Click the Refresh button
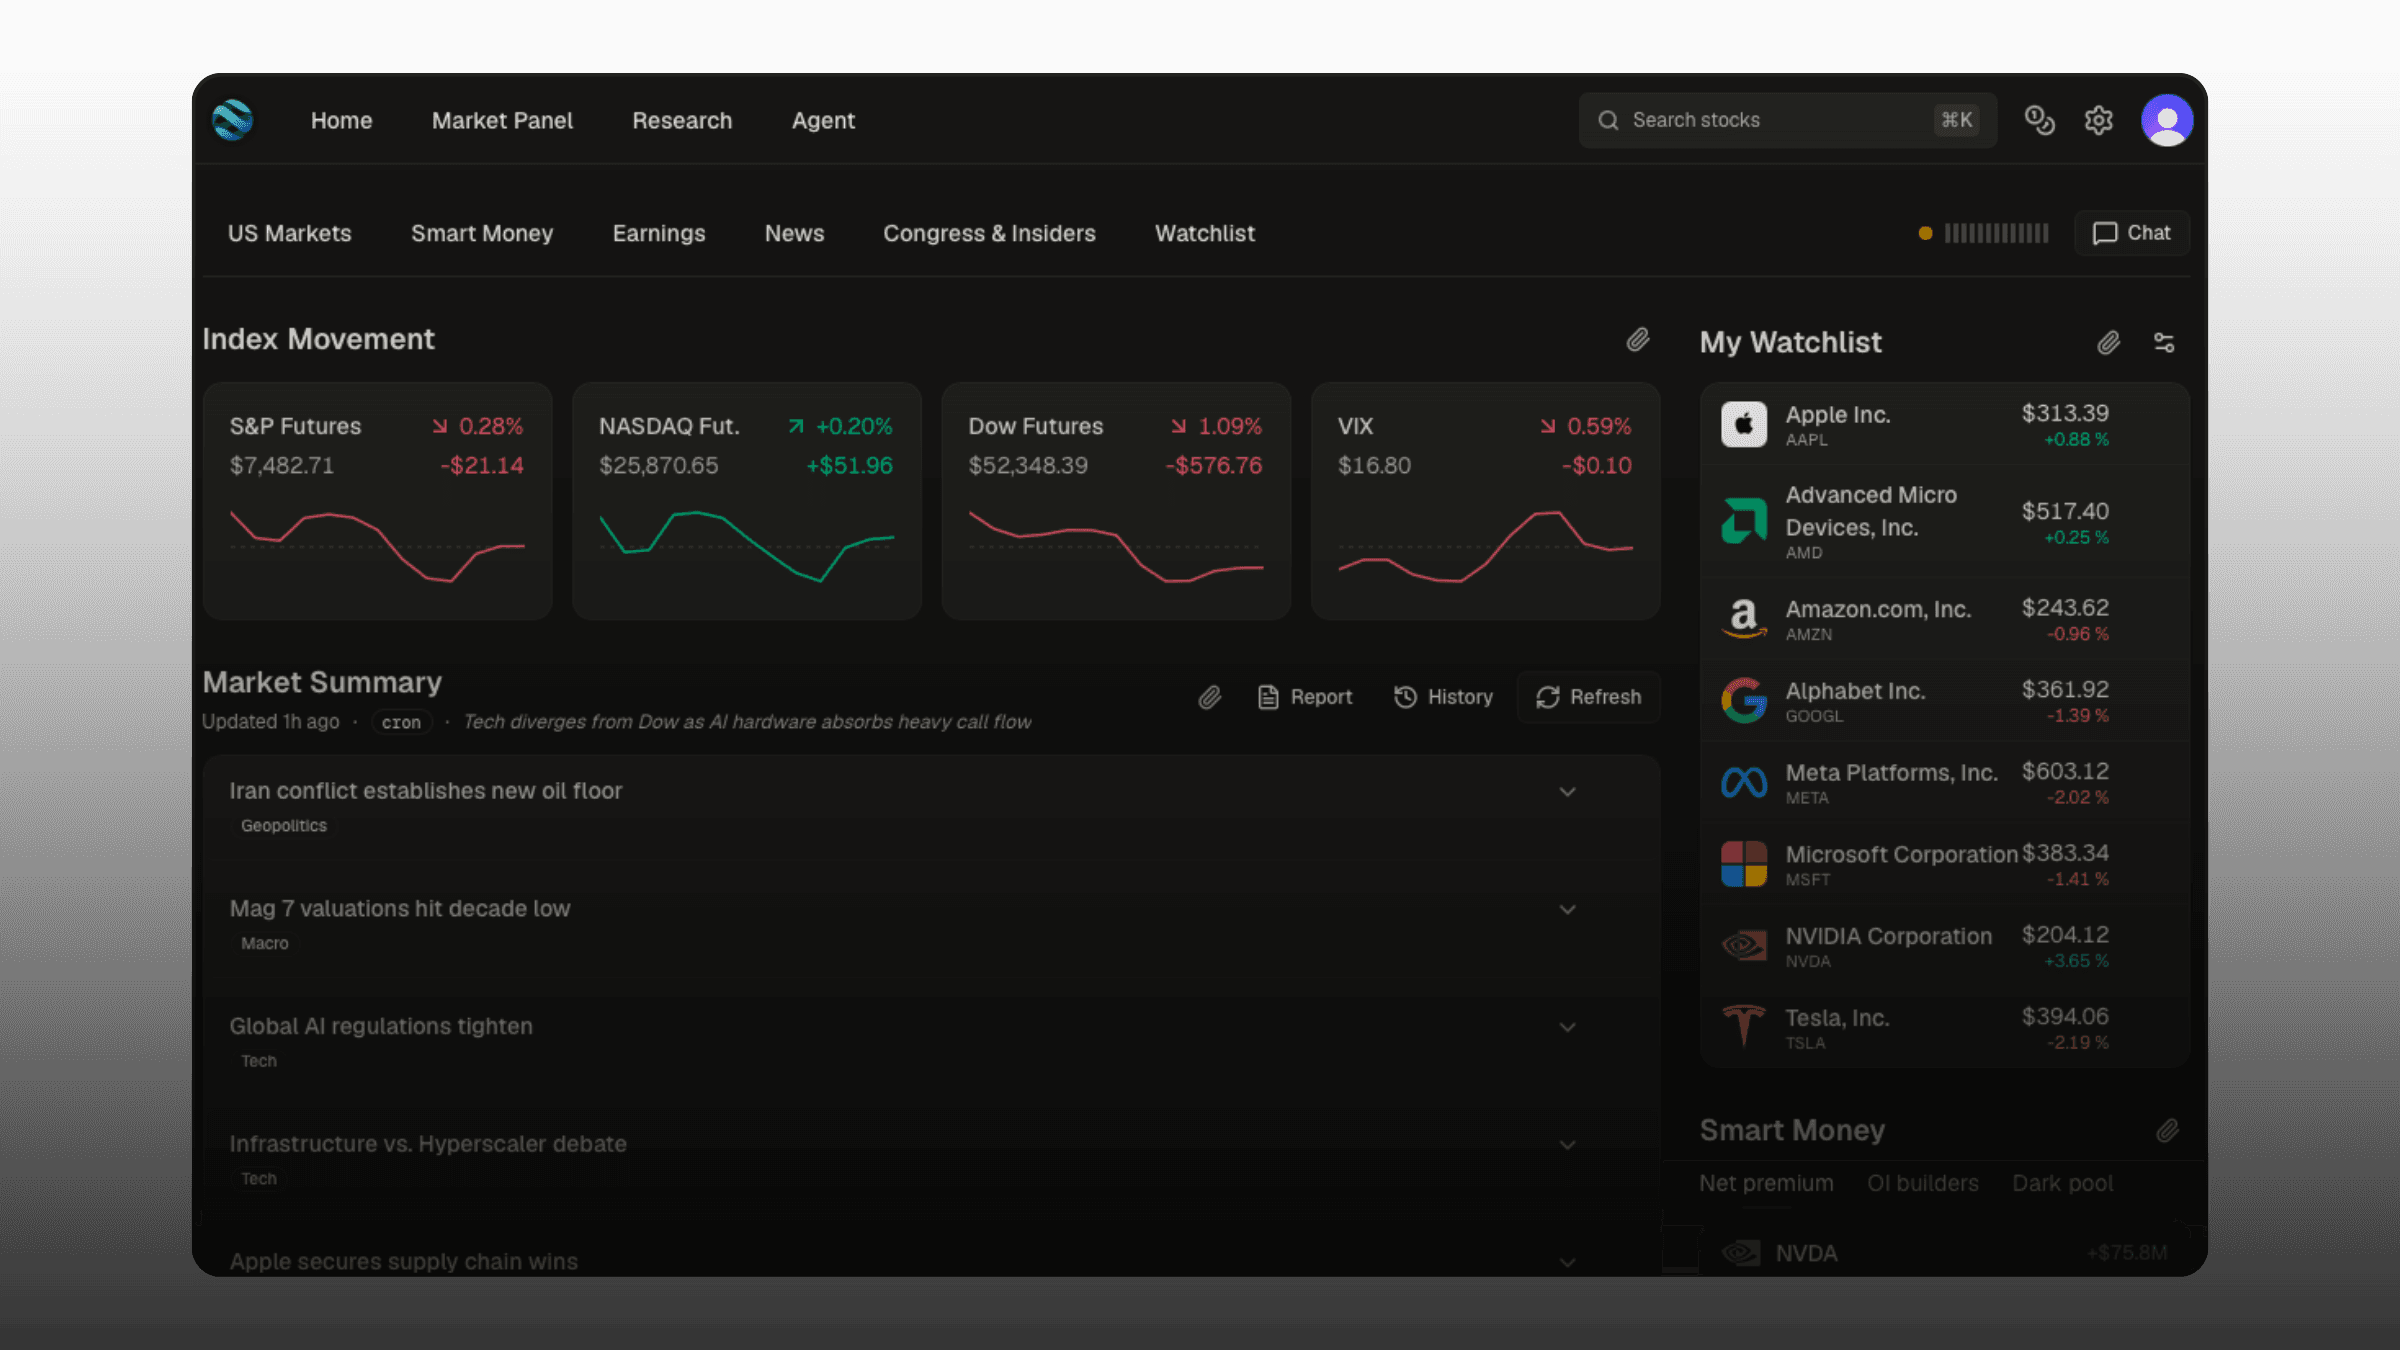 1588,697
